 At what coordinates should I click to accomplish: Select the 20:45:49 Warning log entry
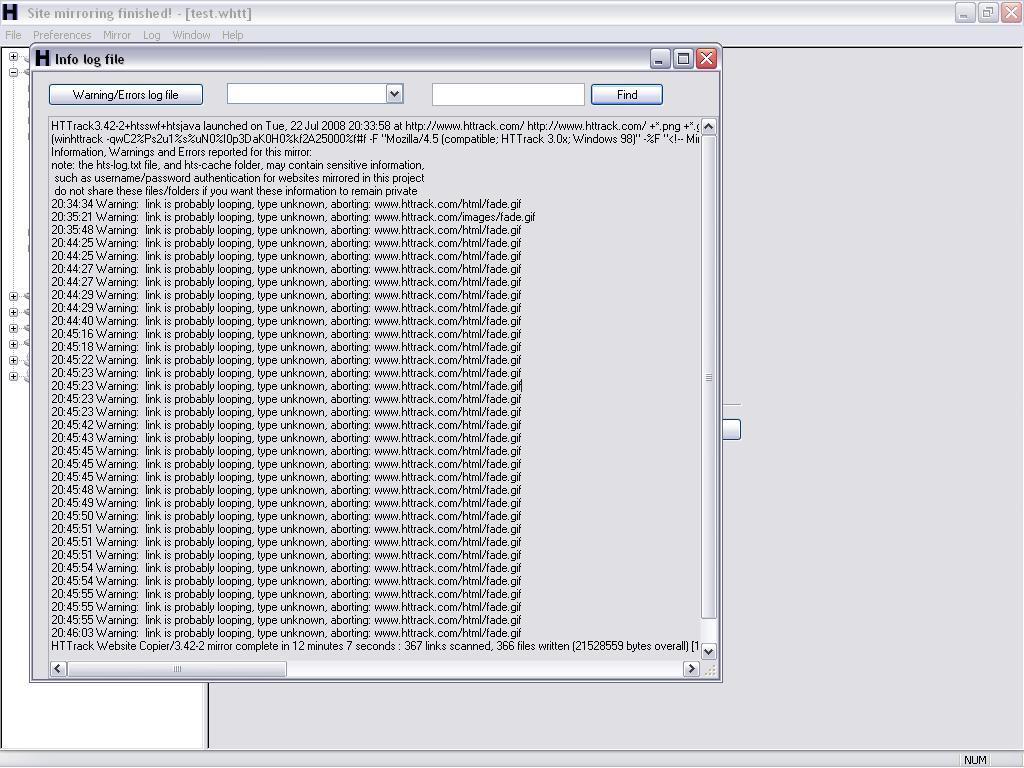click(286, 504)
